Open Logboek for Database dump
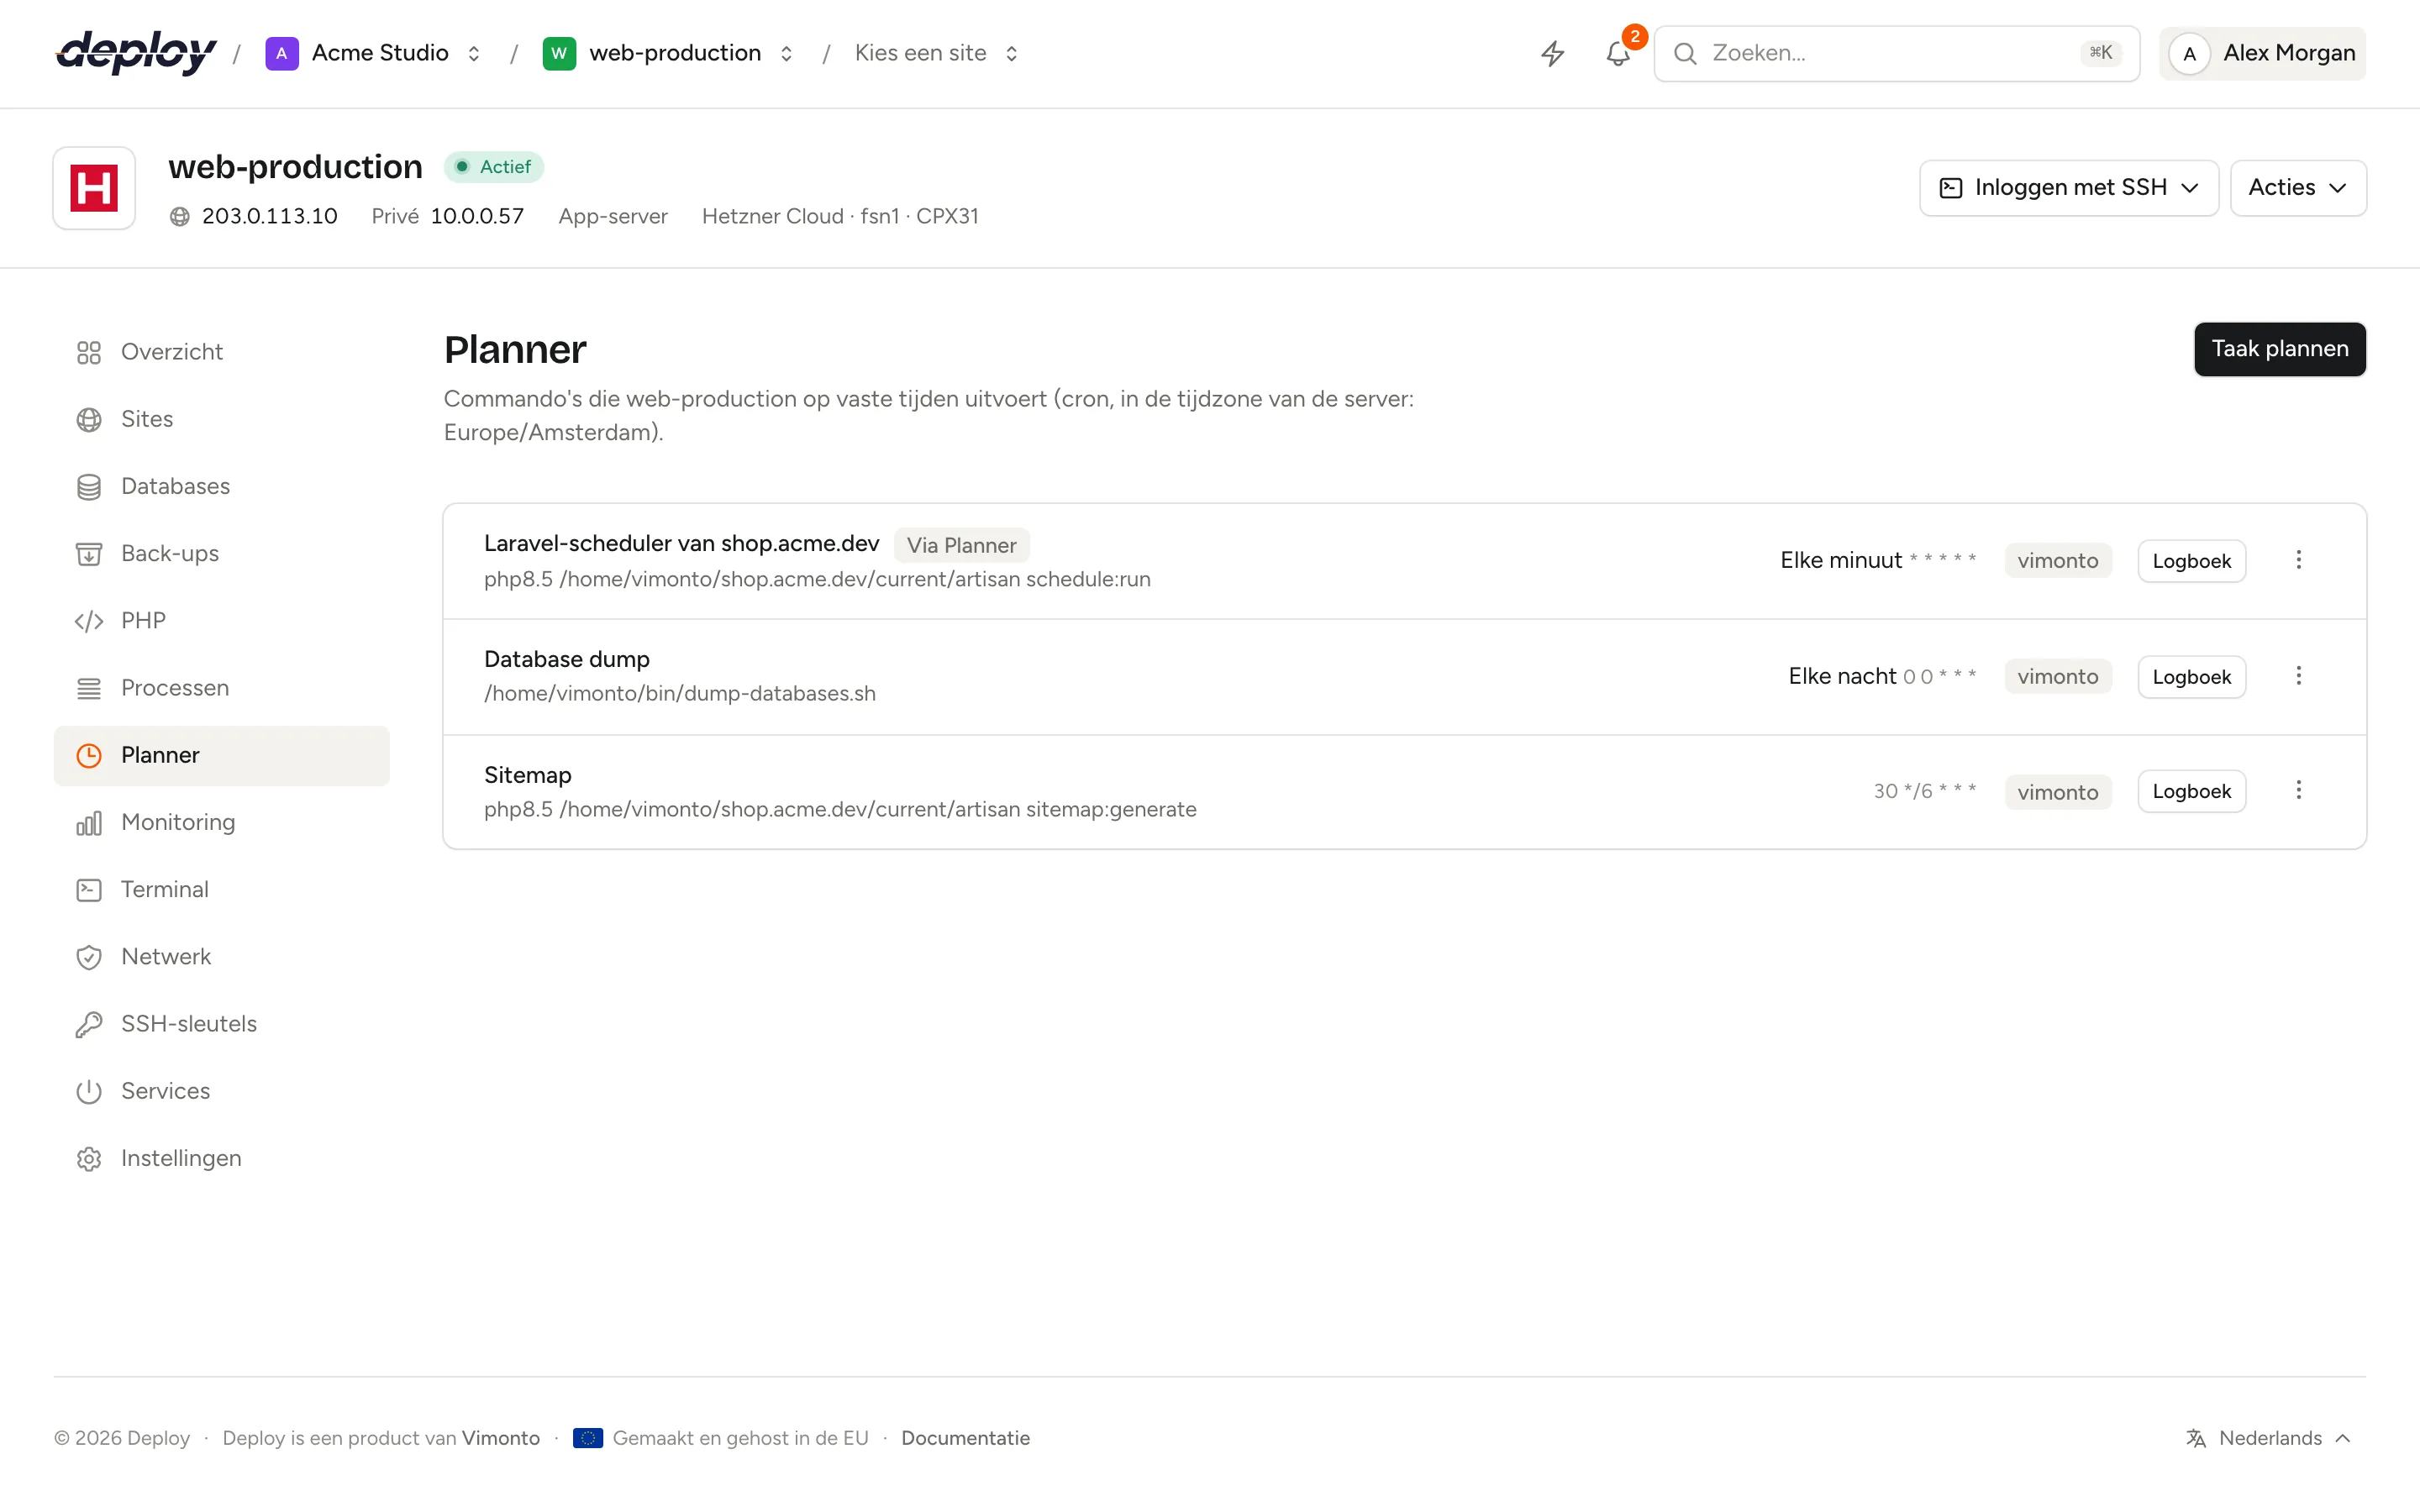 pos(2191,677)
